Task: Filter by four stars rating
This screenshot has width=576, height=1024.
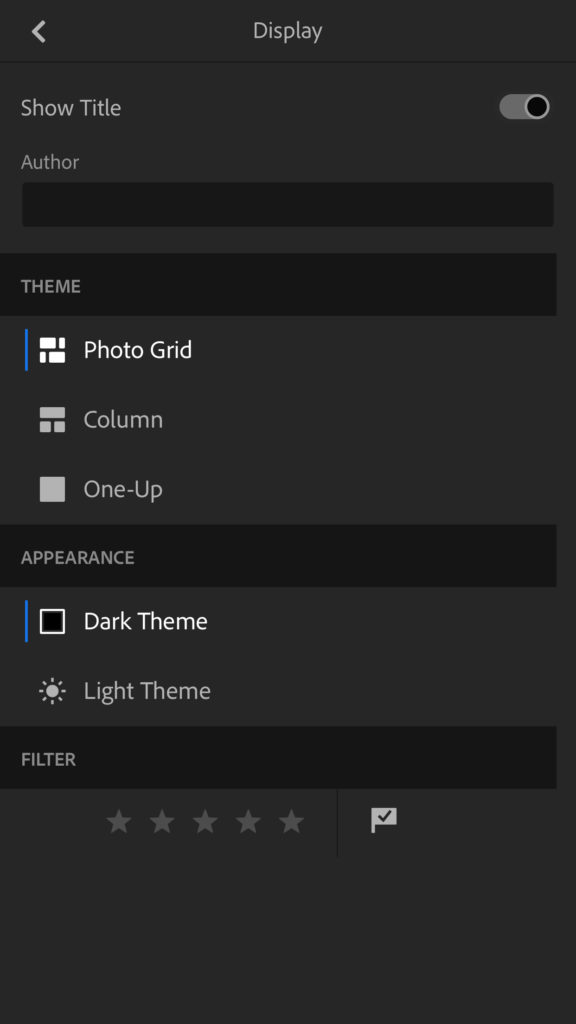Action: 248,822
